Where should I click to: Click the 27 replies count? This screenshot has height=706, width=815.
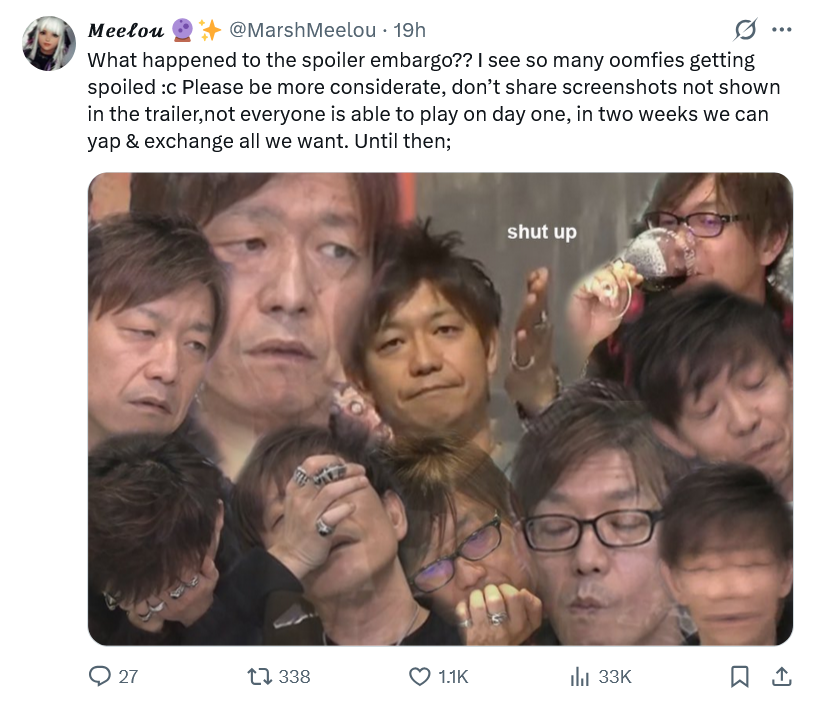[128, 676]
